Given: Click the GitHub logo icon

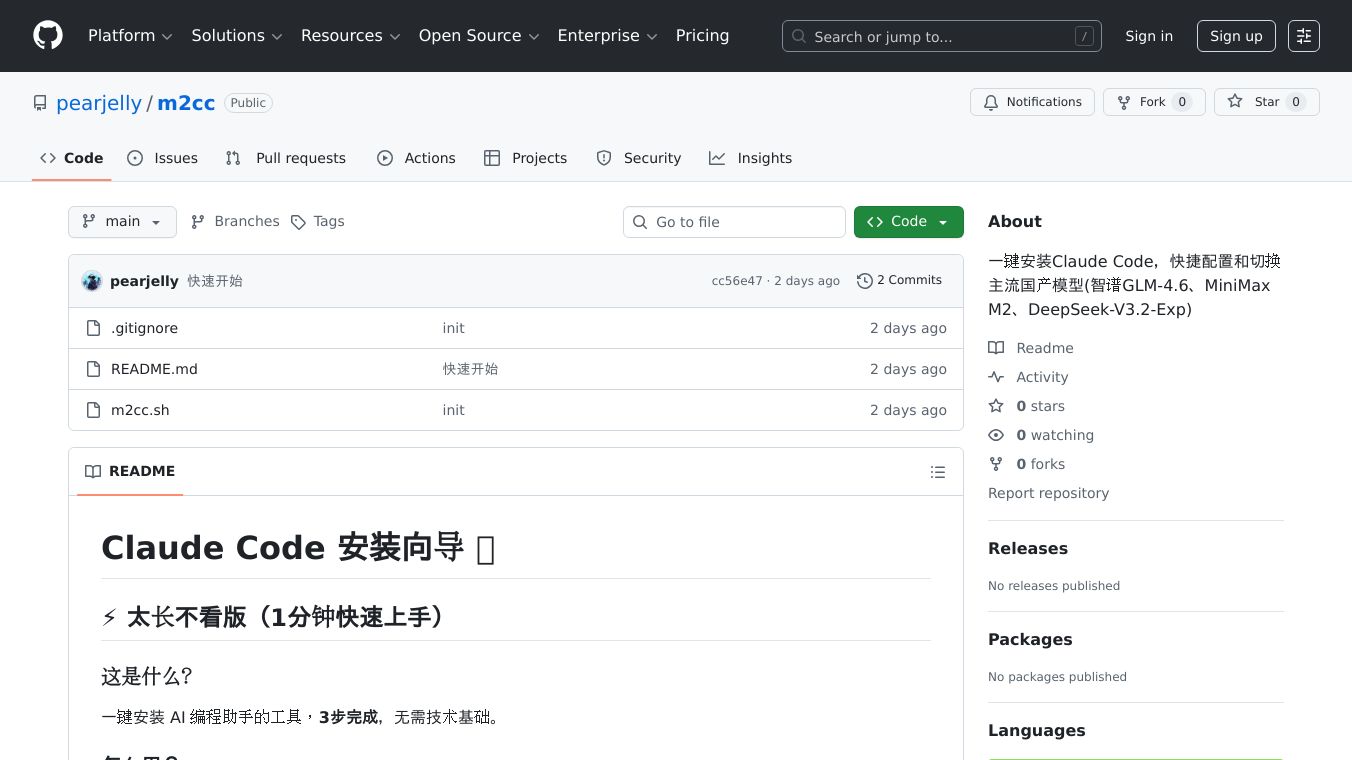Looking at the screenshot, I should point(48,36).
